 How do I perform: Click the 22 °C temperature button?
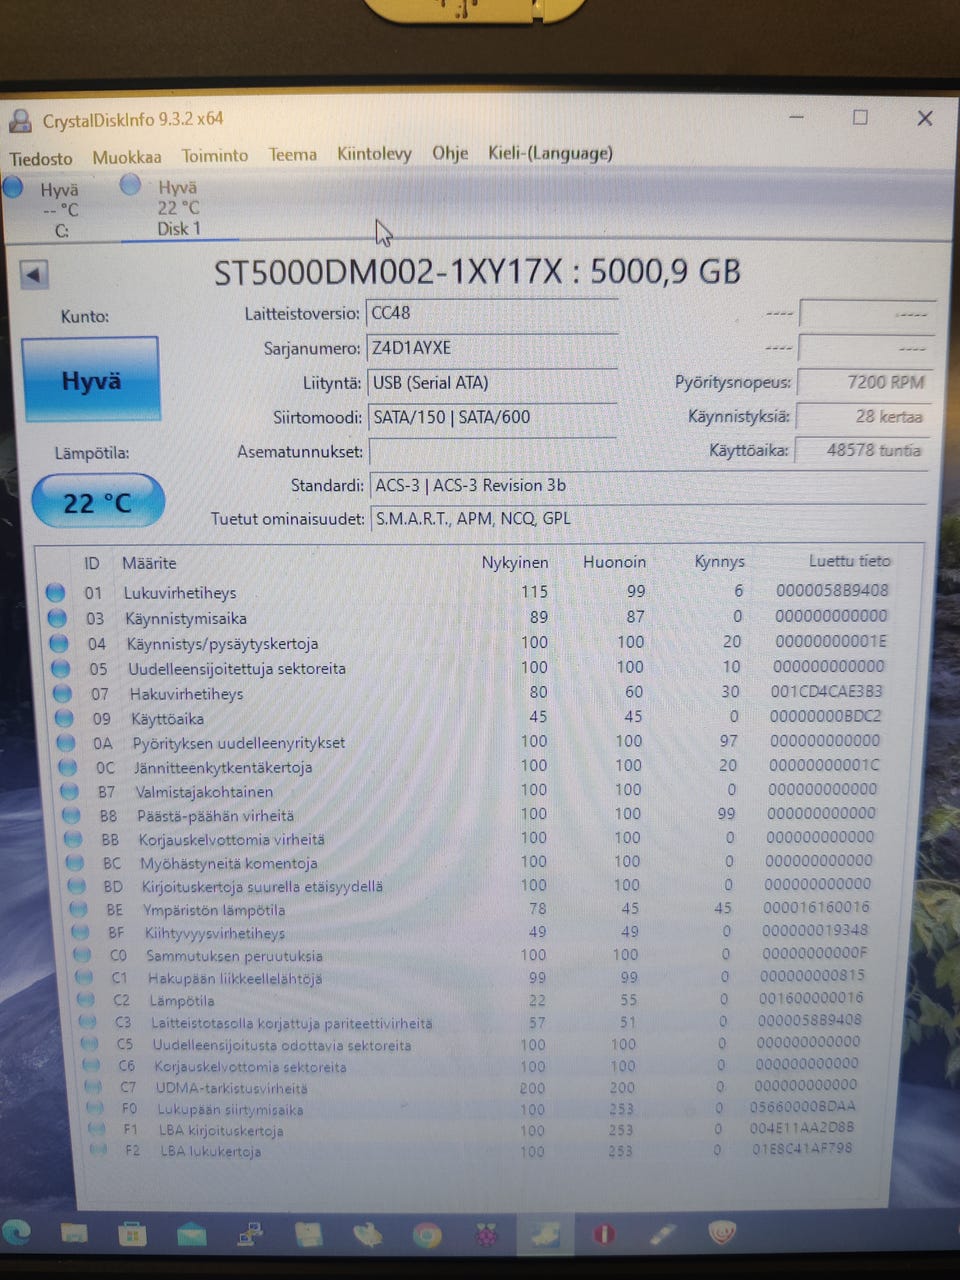(97, 501)
